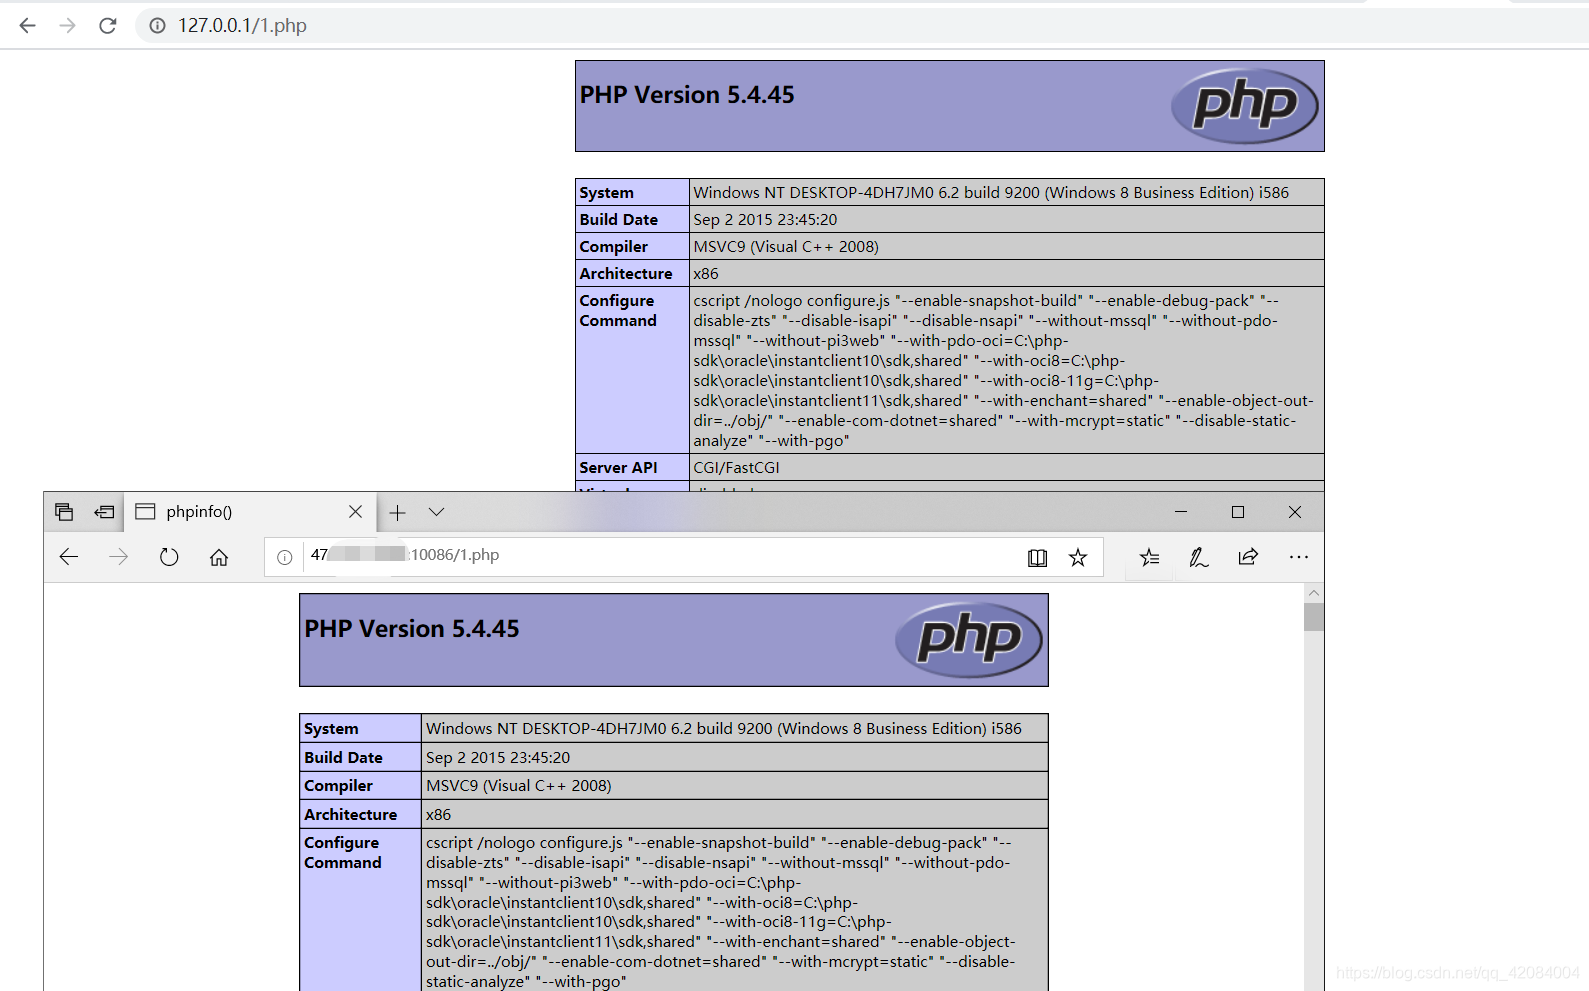Click MSVC9 compiler value in Chrome table
Image resolution: width=1589 pixels, height=991 pixels.
click(x=786, y=247)
